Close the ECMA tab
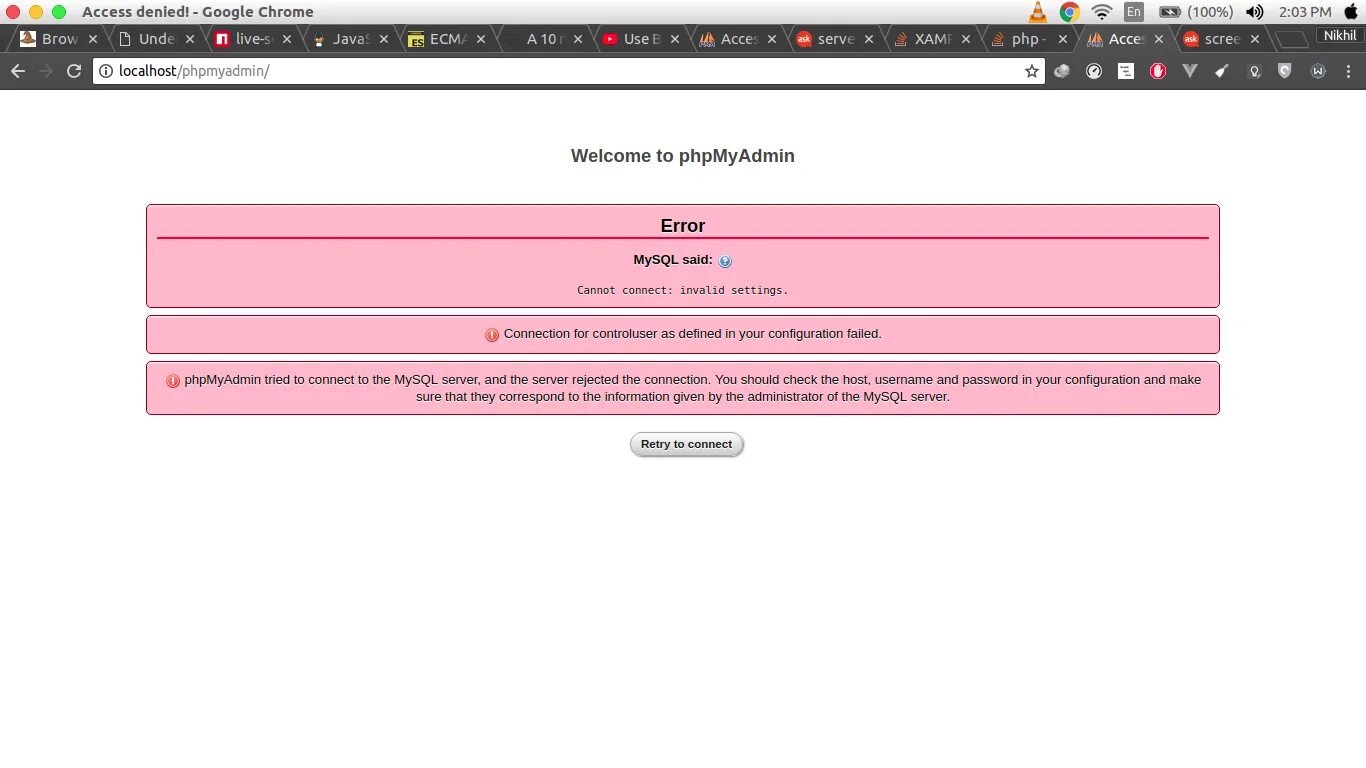The image size is (1366, 768). [x=481, y=39]
